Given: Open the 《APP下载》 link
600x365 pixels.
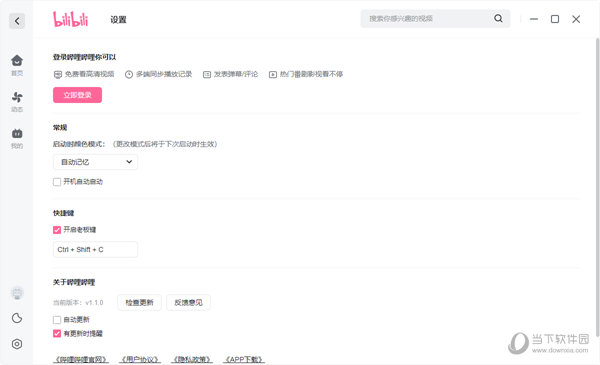Looking at the screenshot, I should pos(244,360).
